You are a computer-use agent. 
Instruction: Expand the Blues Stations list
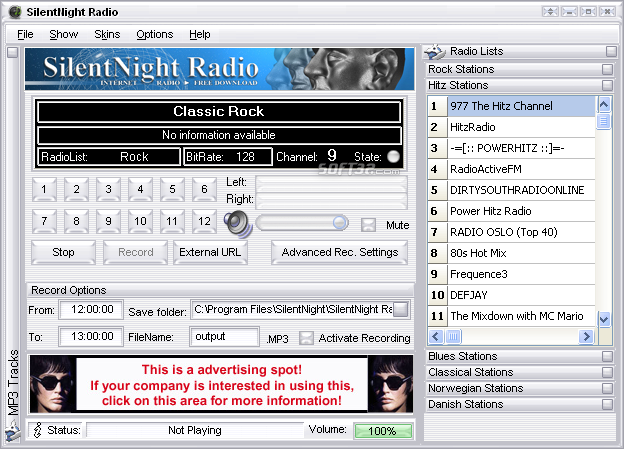(608, 357)
